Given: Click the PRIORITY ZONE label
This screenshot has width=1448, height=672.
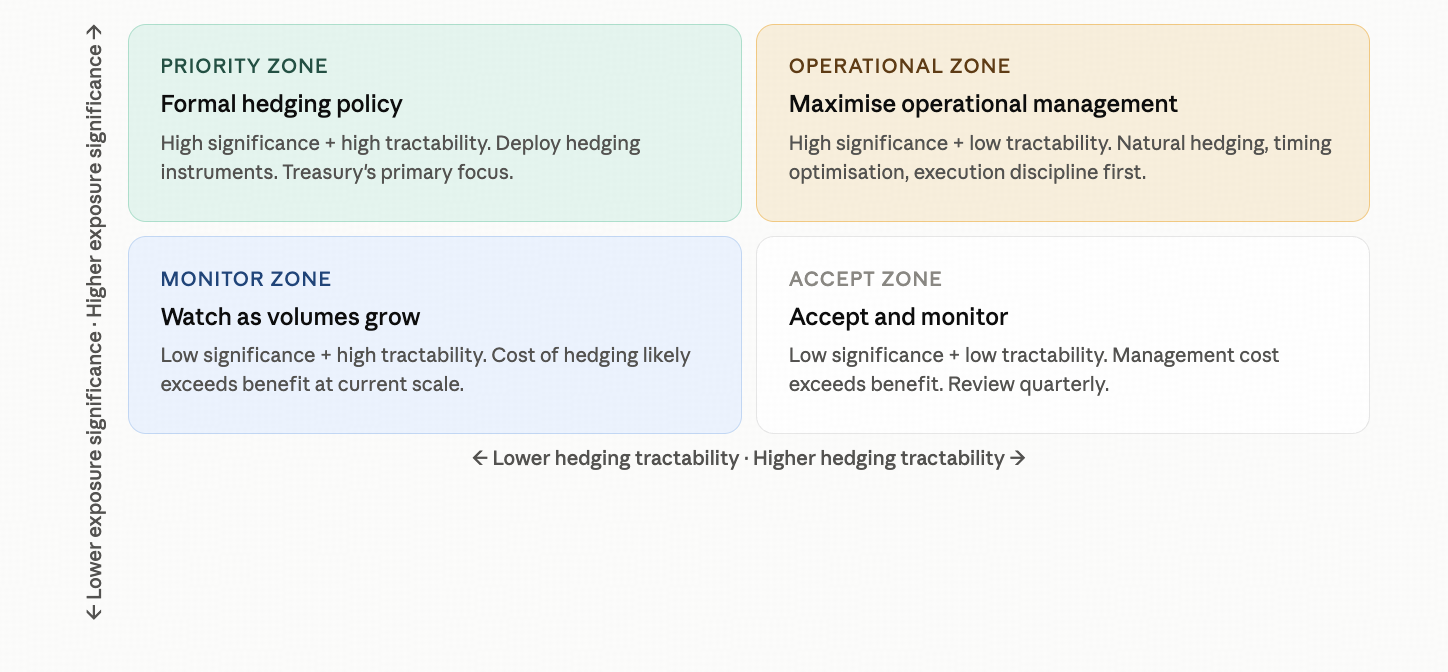Looking at the screenshot, I should pyautogui.click(x=244, y=66).
